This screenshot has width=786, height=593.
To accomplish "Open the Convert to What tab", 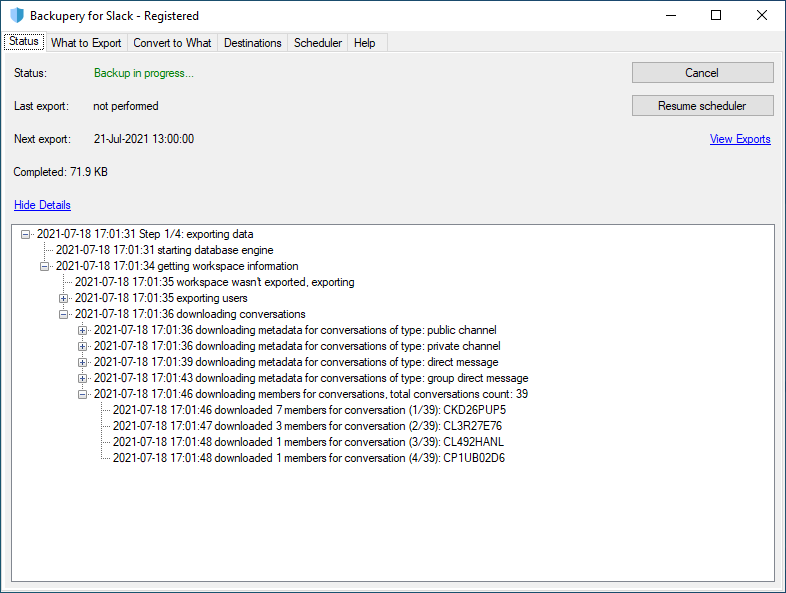I will click(172, 43).
